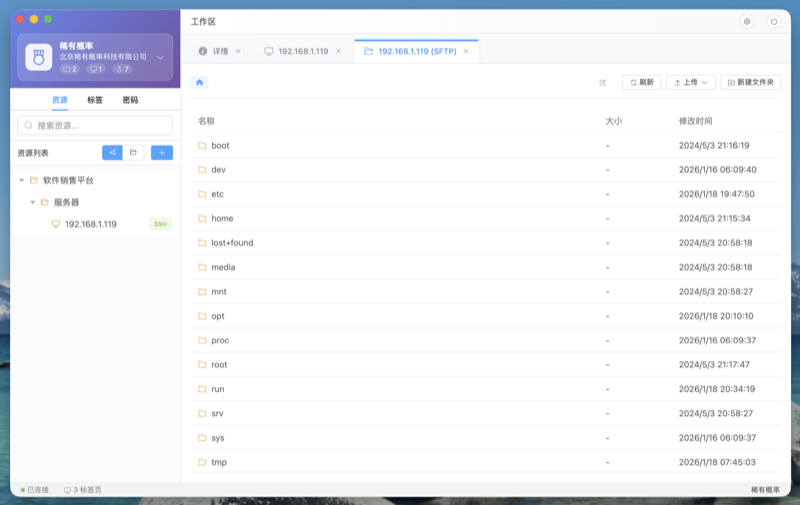Open the settings gear icon
The image size is (800, 505).
coord(747,21)
